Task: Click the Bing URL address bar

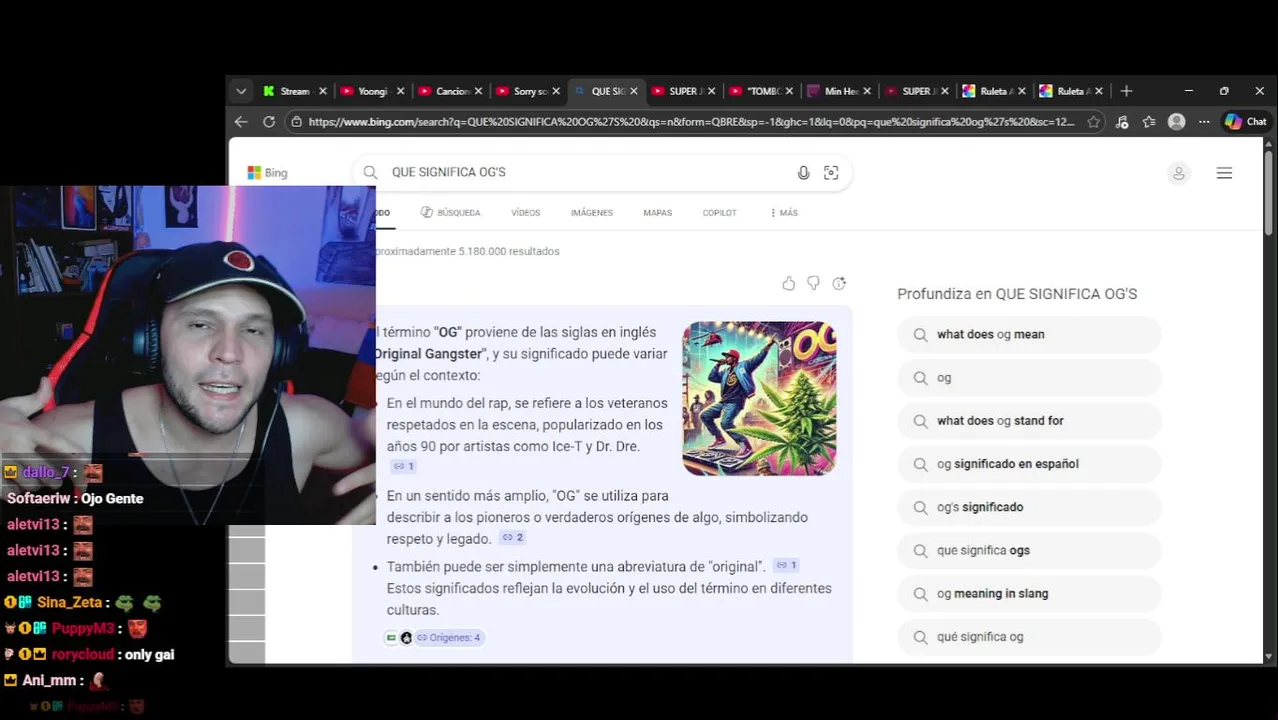Action: click(690, 122)
